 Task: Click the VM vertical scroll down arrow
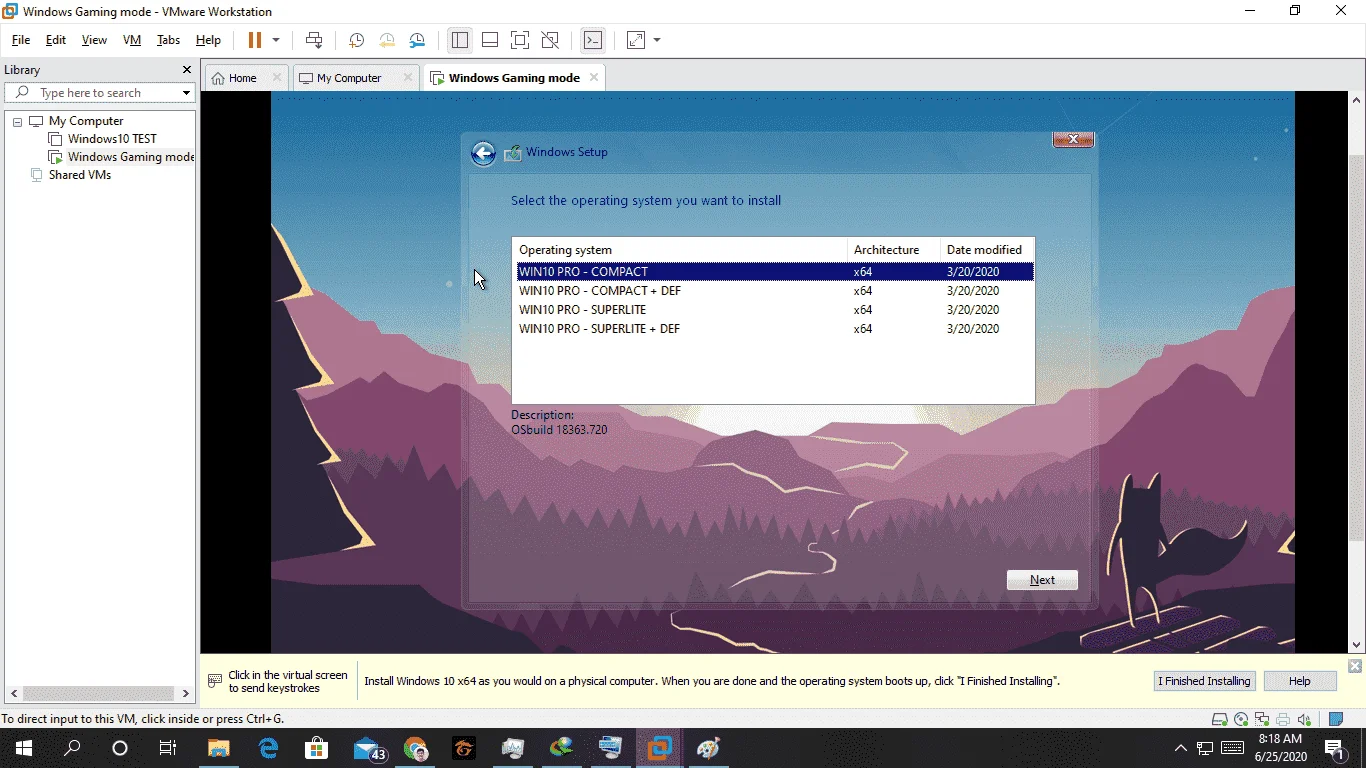click(1357, 646)
